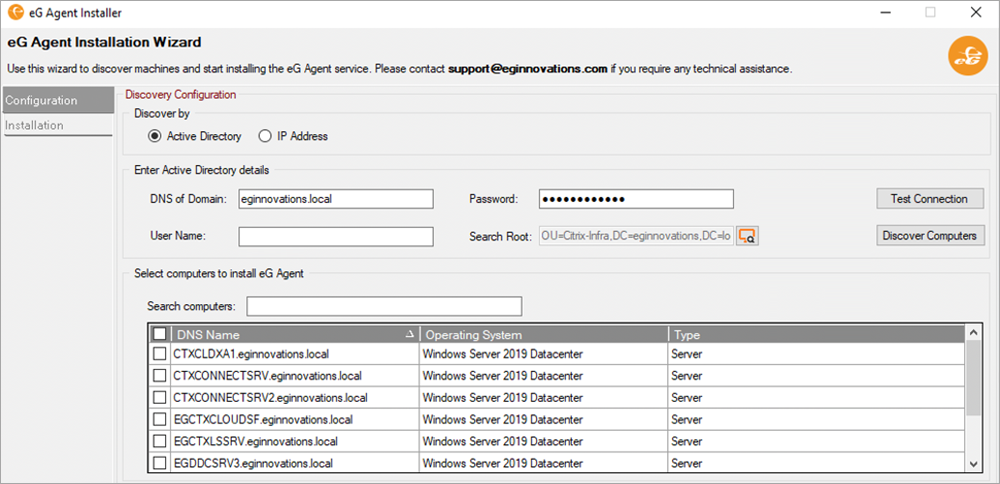The width and height of the screenshot is (1000, 484).
Task: Click the Search computers input field
Action: (385, 306)
